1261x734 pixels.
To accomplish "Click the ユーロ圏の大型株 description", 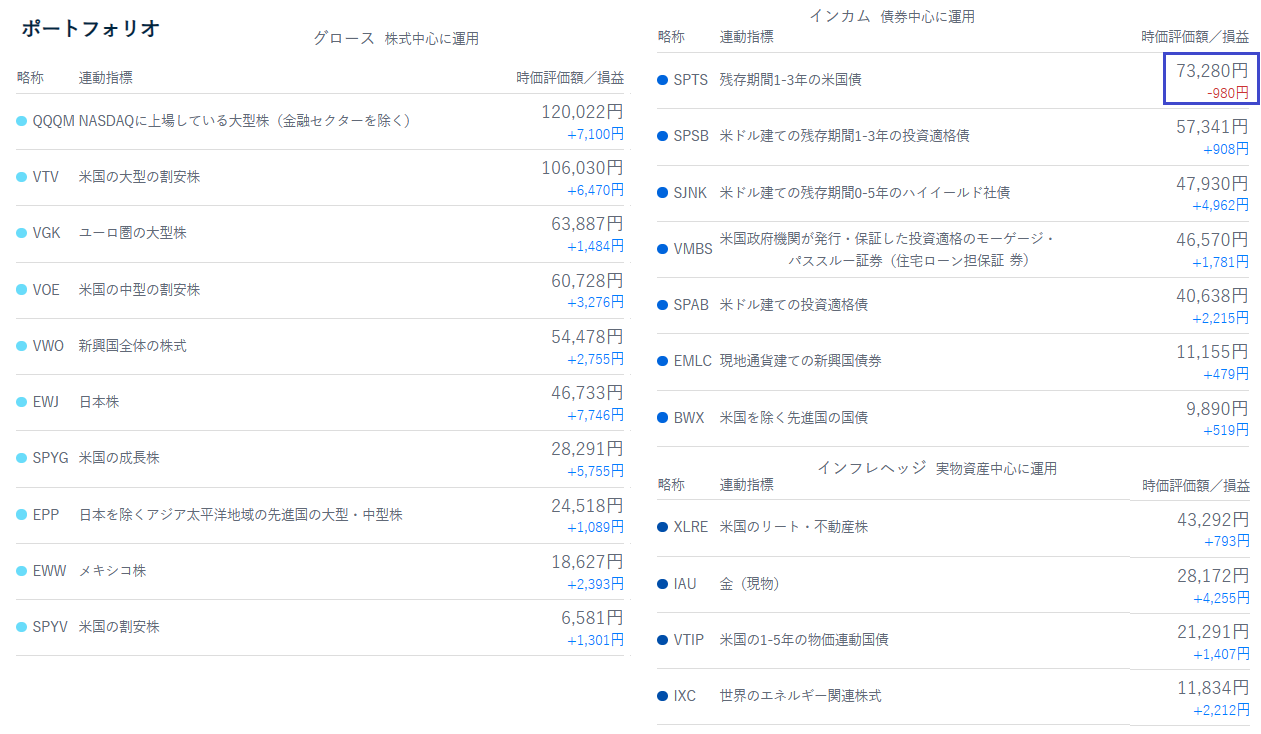I will [x=132, y=233].
